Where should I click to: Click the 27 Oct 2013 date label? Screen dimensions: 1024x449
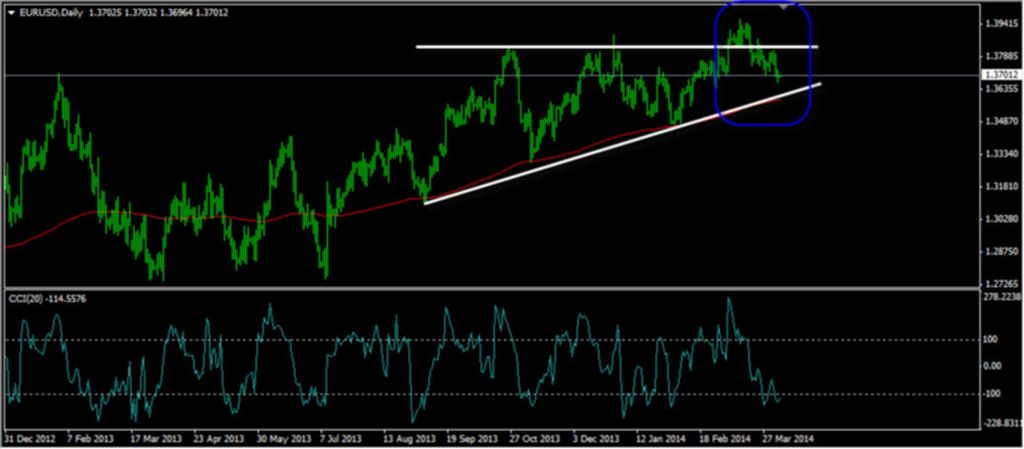(534, 437)
